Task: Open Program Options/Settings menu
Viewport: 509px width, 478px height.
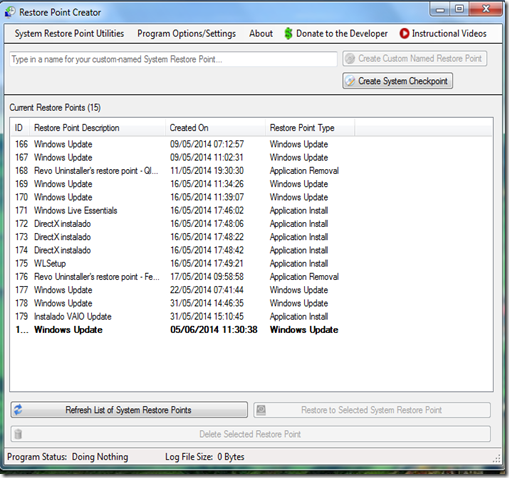Action: (x=186, y=34)
